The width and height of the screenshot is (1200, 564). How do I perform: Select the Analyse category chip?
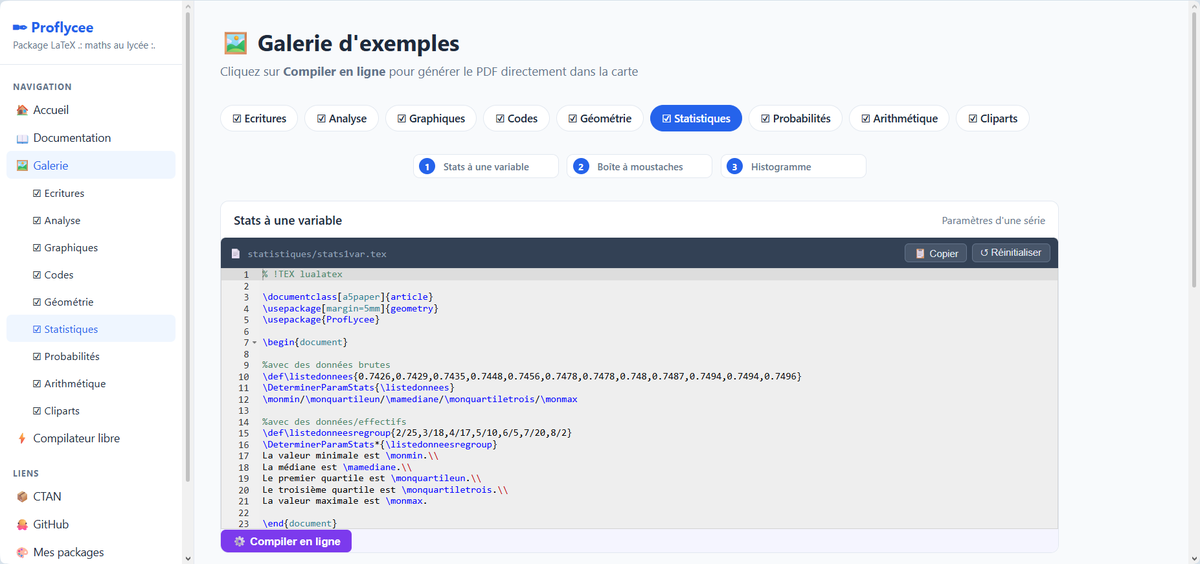341,118
